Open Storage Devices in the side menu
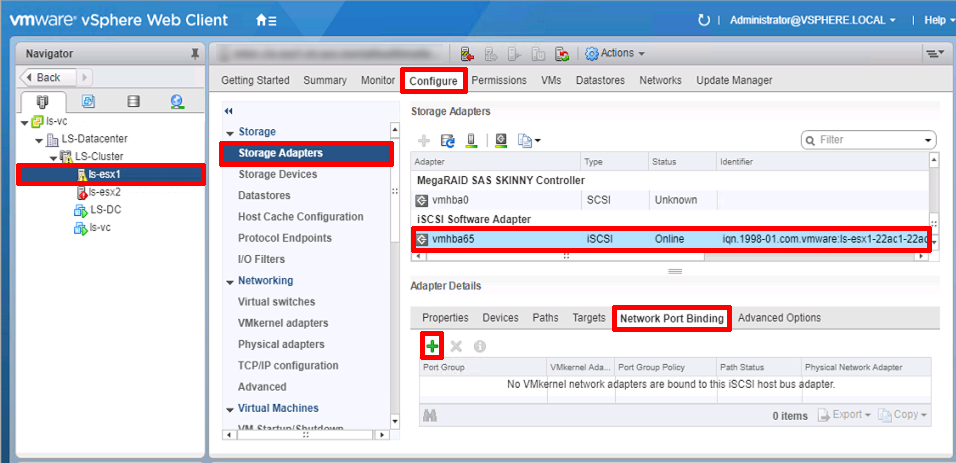 277,174
